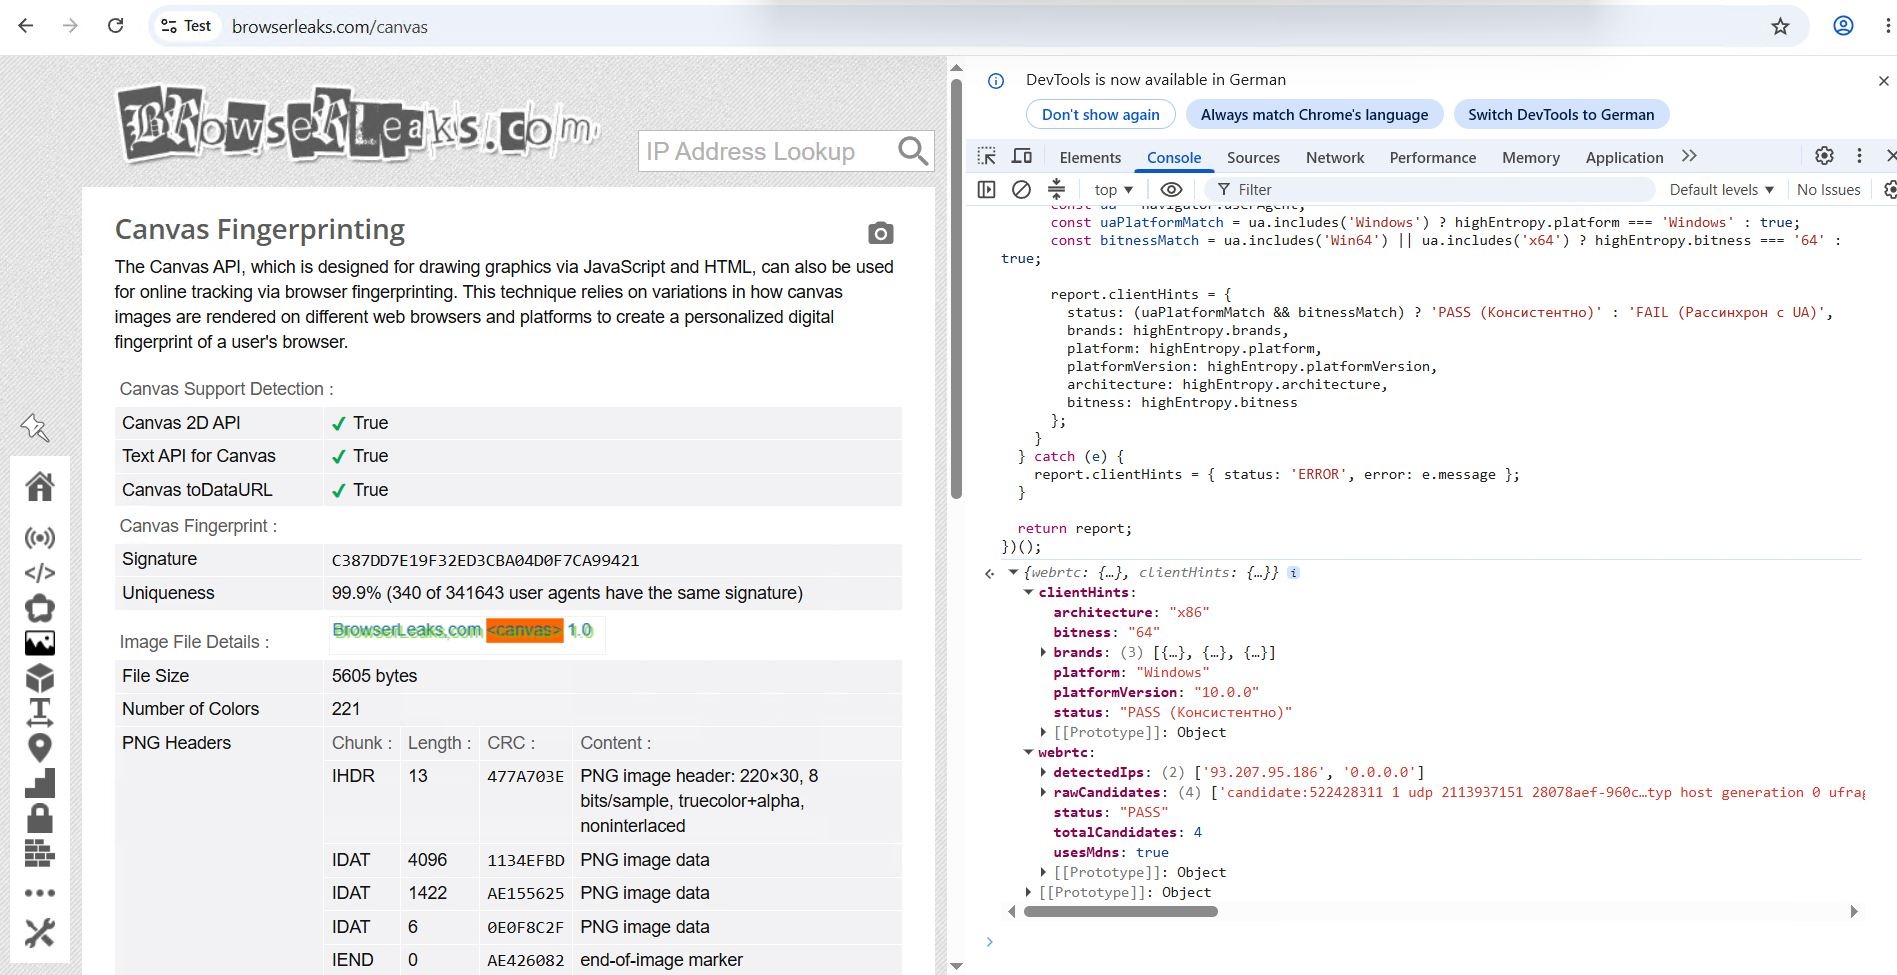1897x975 pixels.
Task: Click the pin icon above the sidebar
Action: [35, 428]
